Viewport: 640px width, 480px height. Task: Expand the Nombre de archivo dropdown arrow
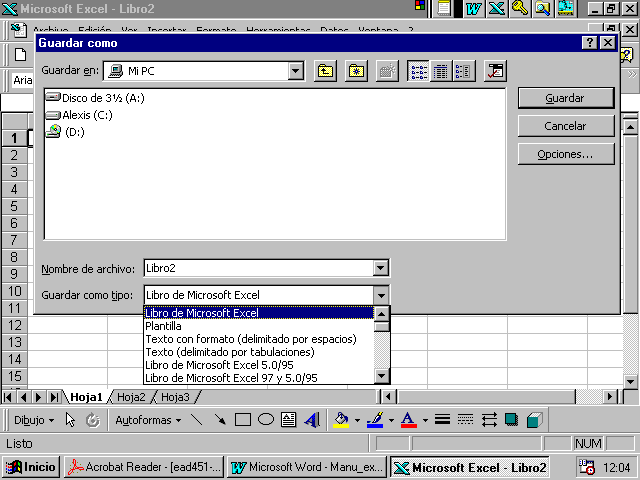[380, 268]
